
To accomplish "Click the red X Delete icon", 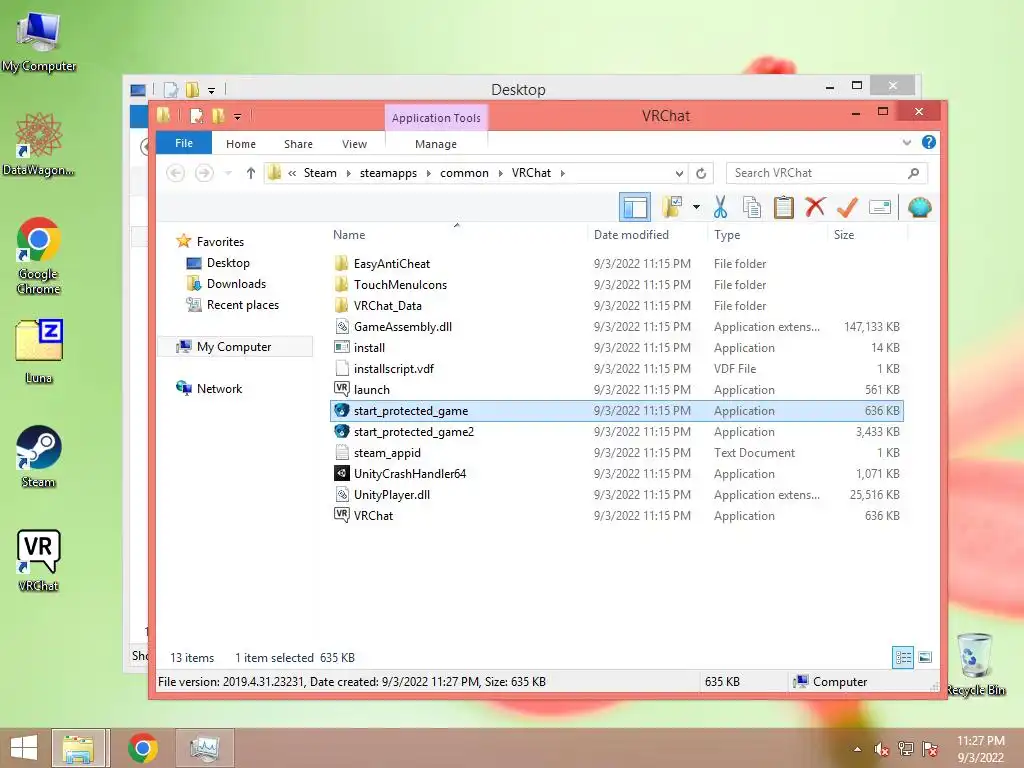I will tap(815, 207).
